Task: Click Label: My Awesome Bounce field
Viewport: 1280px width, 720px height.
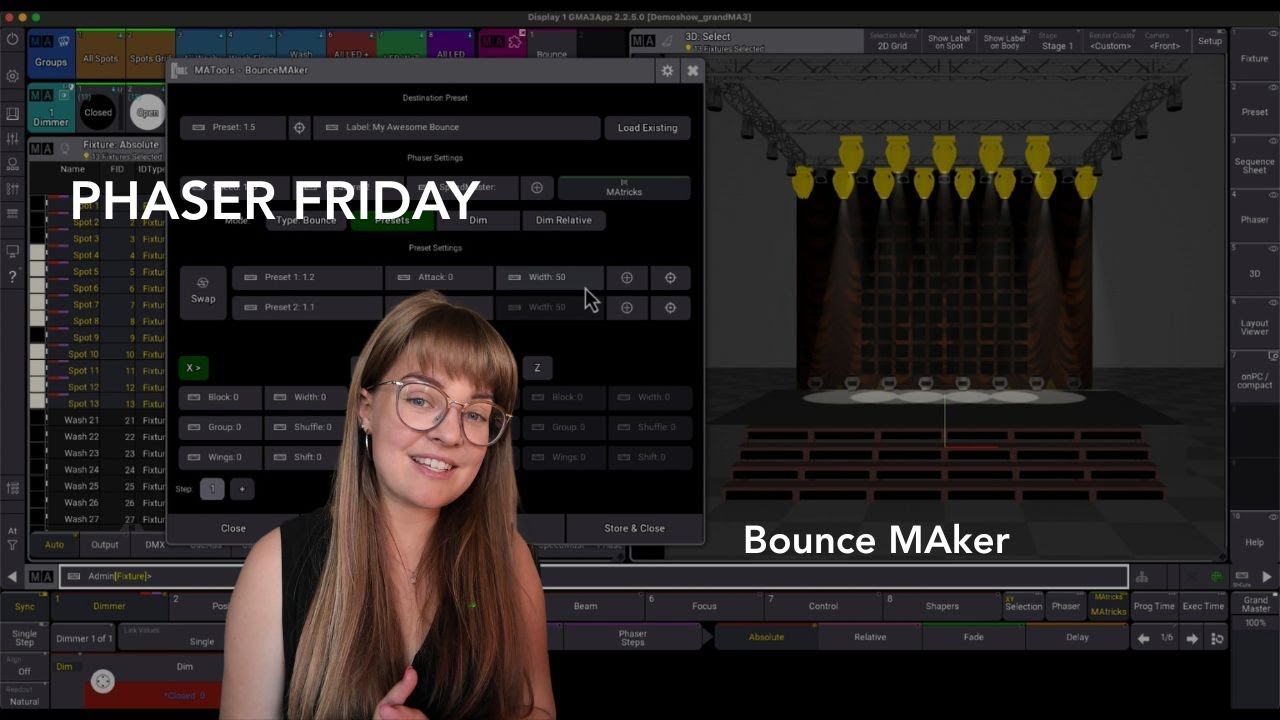Action: coord(457,128)
